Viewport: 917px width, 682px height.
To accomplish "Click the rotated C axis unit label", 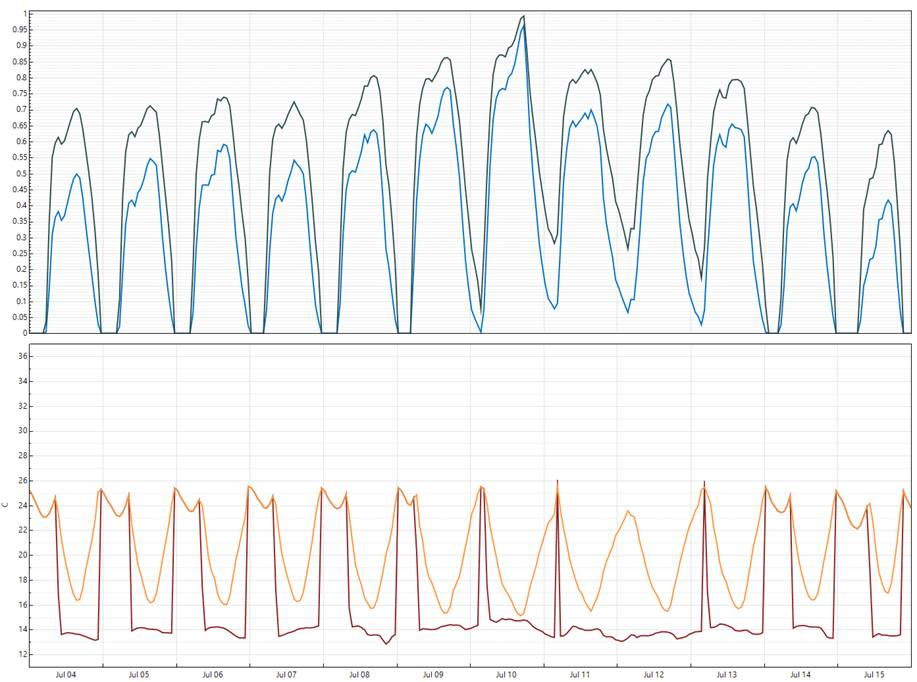I will [5, 505].
